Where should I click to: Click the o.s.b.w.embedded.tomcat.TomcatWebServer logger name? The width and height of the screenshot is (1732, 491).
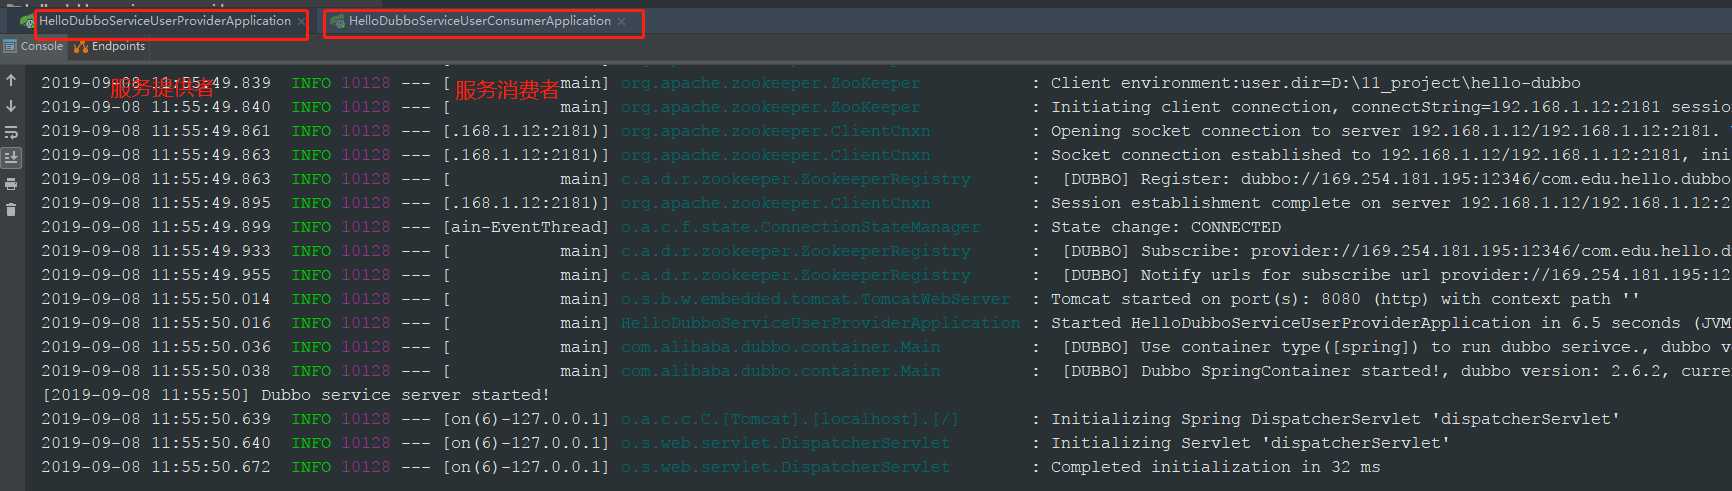pos(815,299)
